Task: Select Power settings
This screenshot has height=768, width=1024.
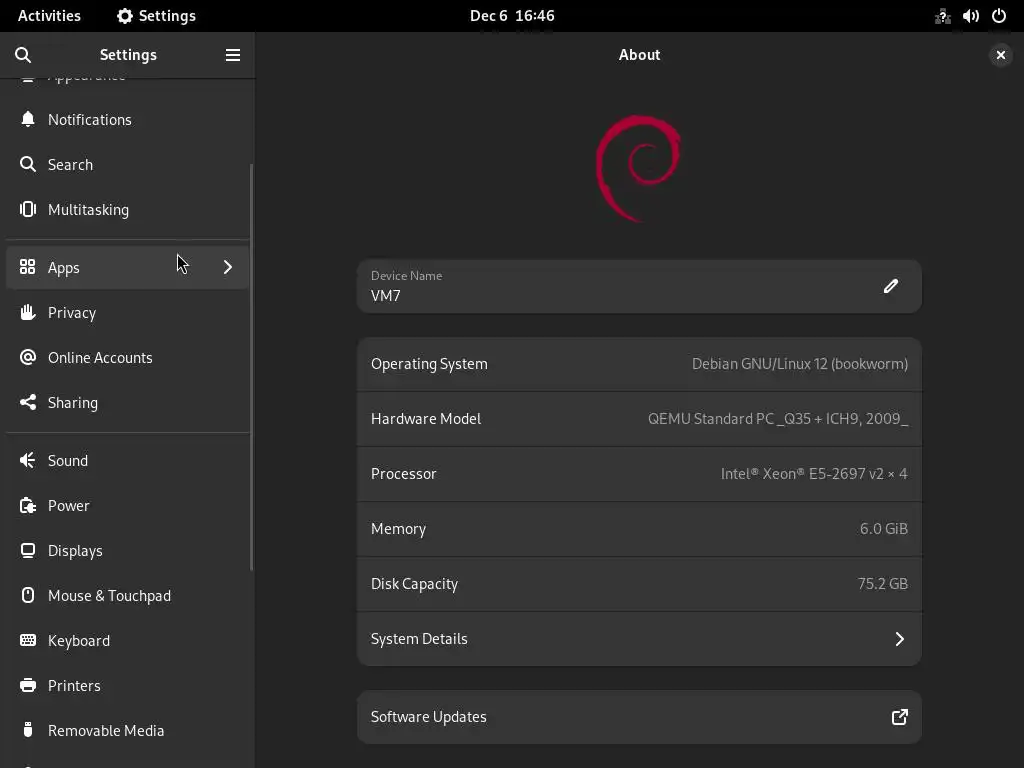Action: [128, 505]
